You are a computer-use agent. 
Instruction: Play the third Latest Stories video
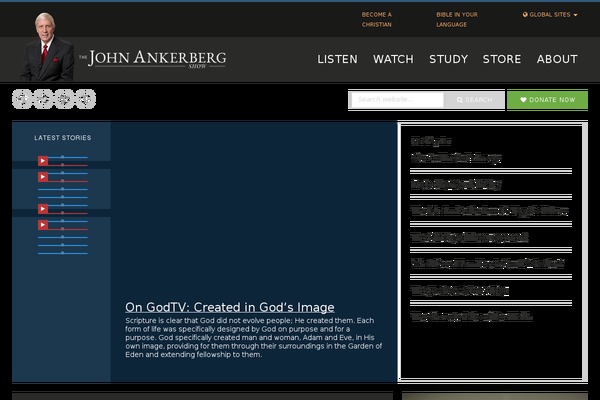point(43,209)
